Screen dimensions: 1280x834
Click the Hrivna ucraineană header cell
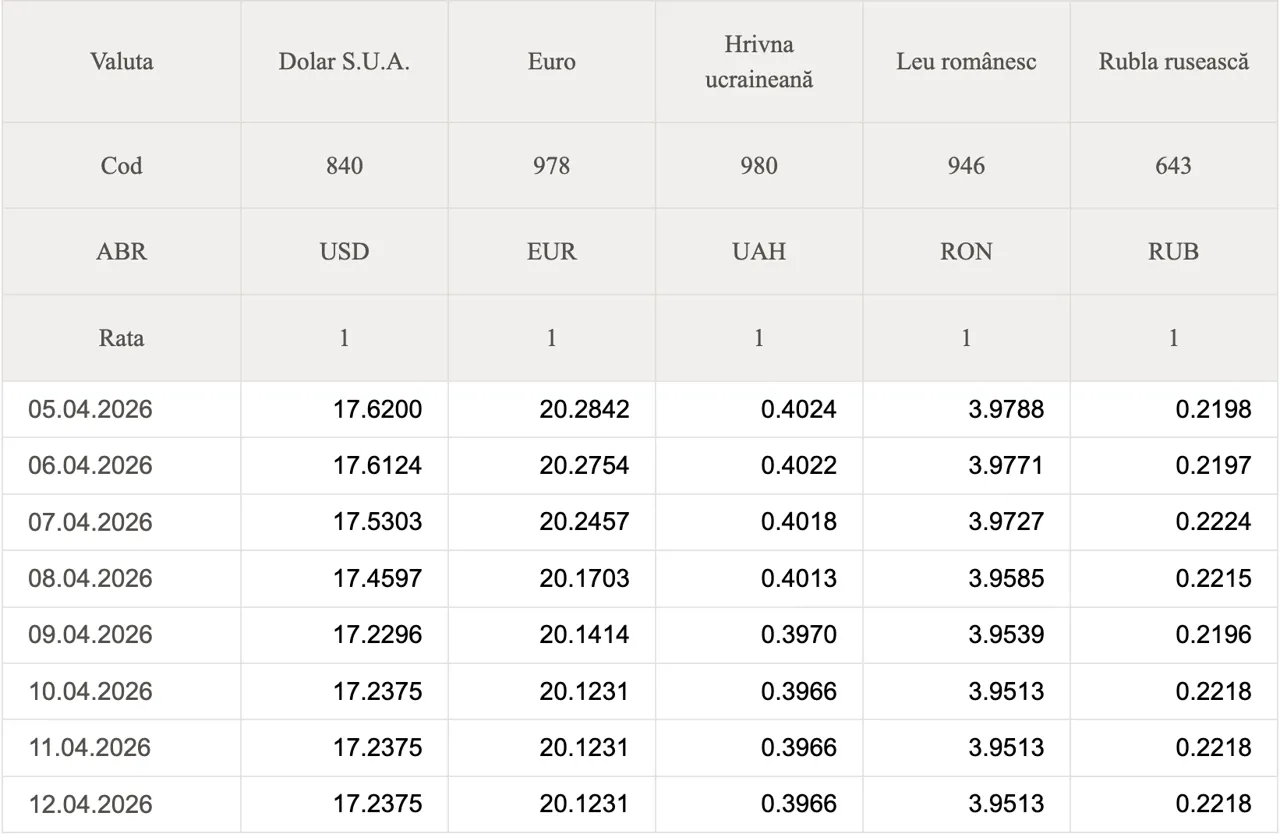click(x=759, y=62)
